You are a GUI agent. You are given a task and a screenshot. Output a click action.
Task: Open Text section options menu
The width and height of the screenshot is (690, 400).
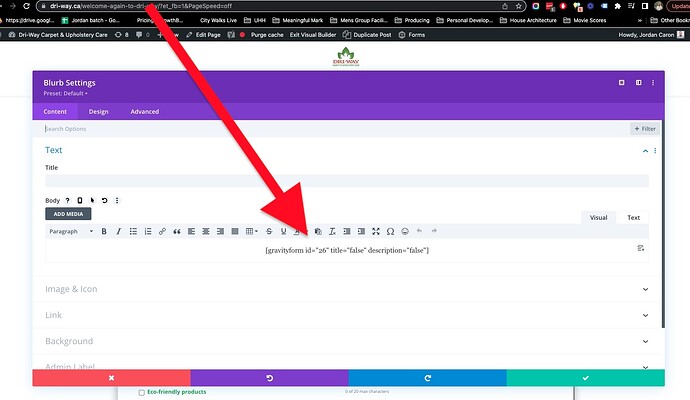point(655,150)
